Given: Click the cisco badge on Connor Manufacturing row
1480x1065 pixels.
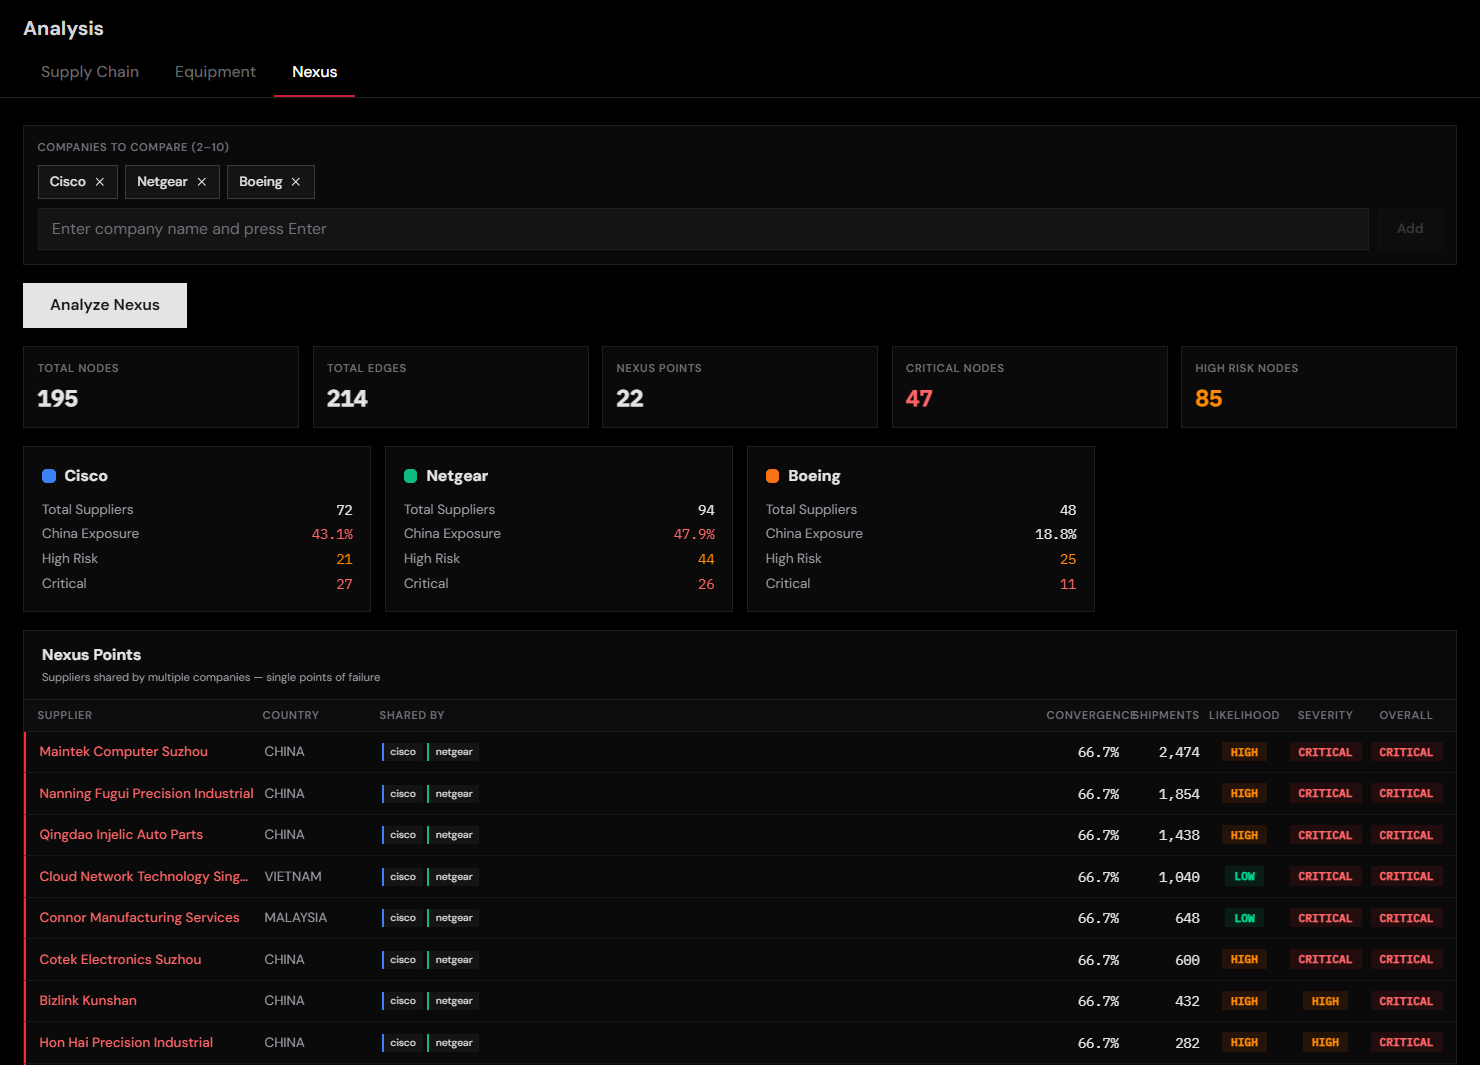Looking at the screenshot, I should pyautogui.click(x=402, y=917).
